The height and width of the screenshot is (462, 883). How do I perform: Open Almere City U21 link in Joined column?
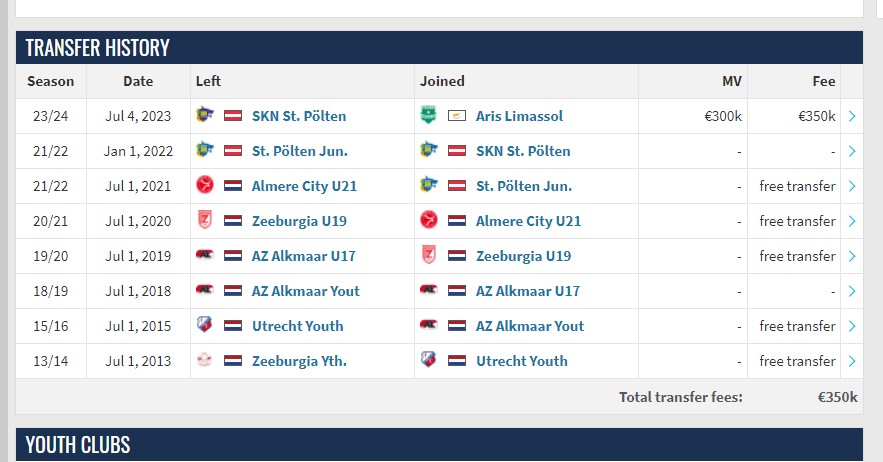(x=528, y=221)
